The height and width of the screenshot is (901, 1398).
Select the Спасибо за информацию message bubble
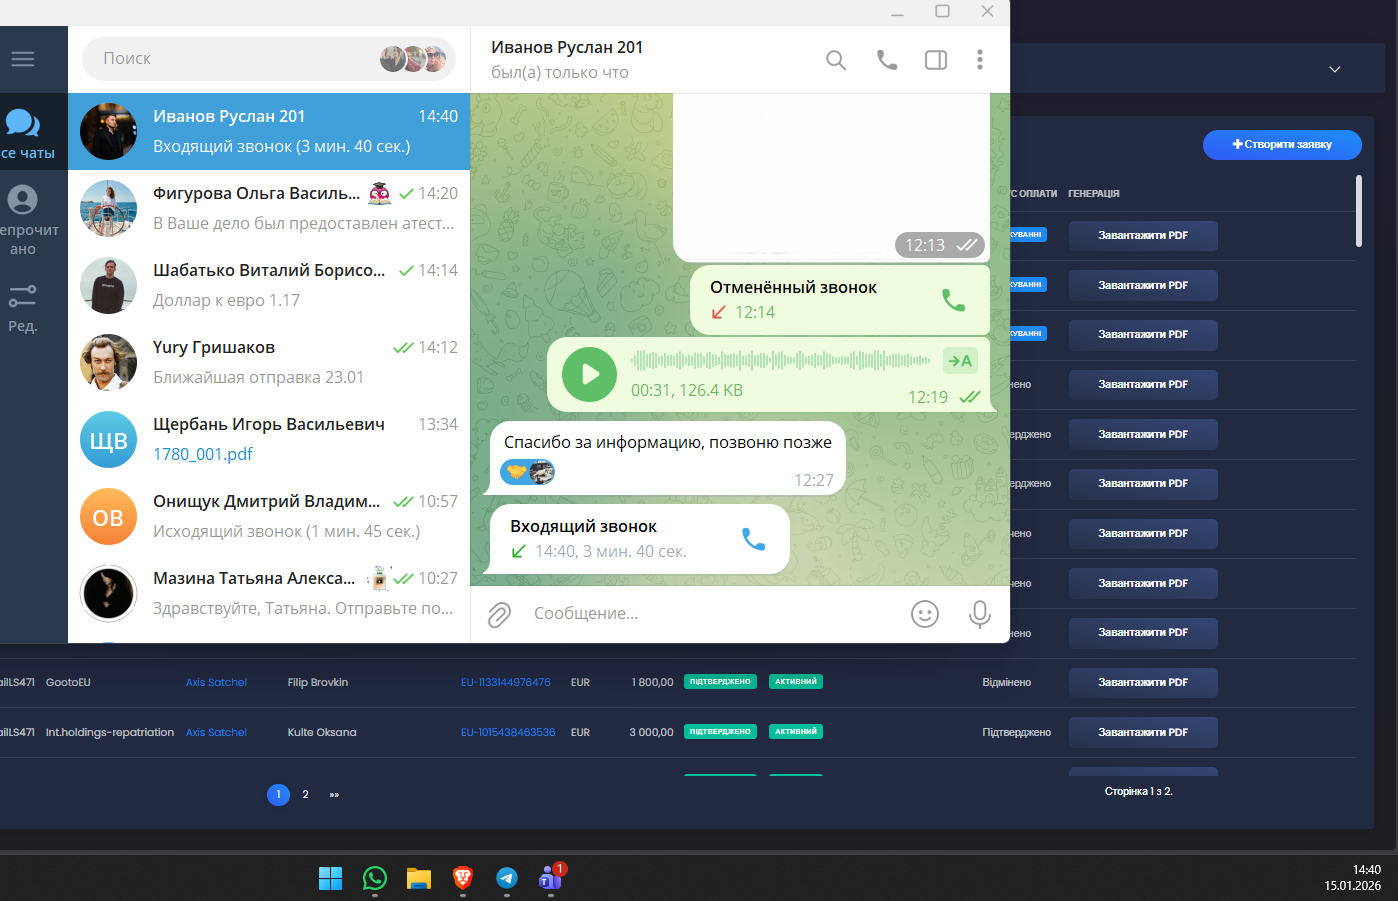668,458
